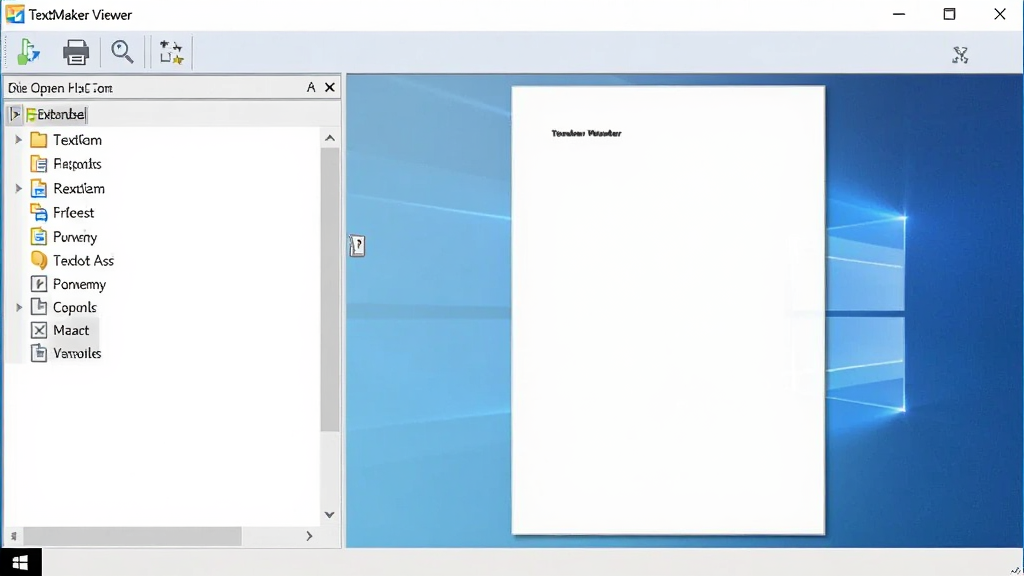Select the Purwerıy tree label
Viewport: 1024px width, 576px height.
(x=74, y=237)
